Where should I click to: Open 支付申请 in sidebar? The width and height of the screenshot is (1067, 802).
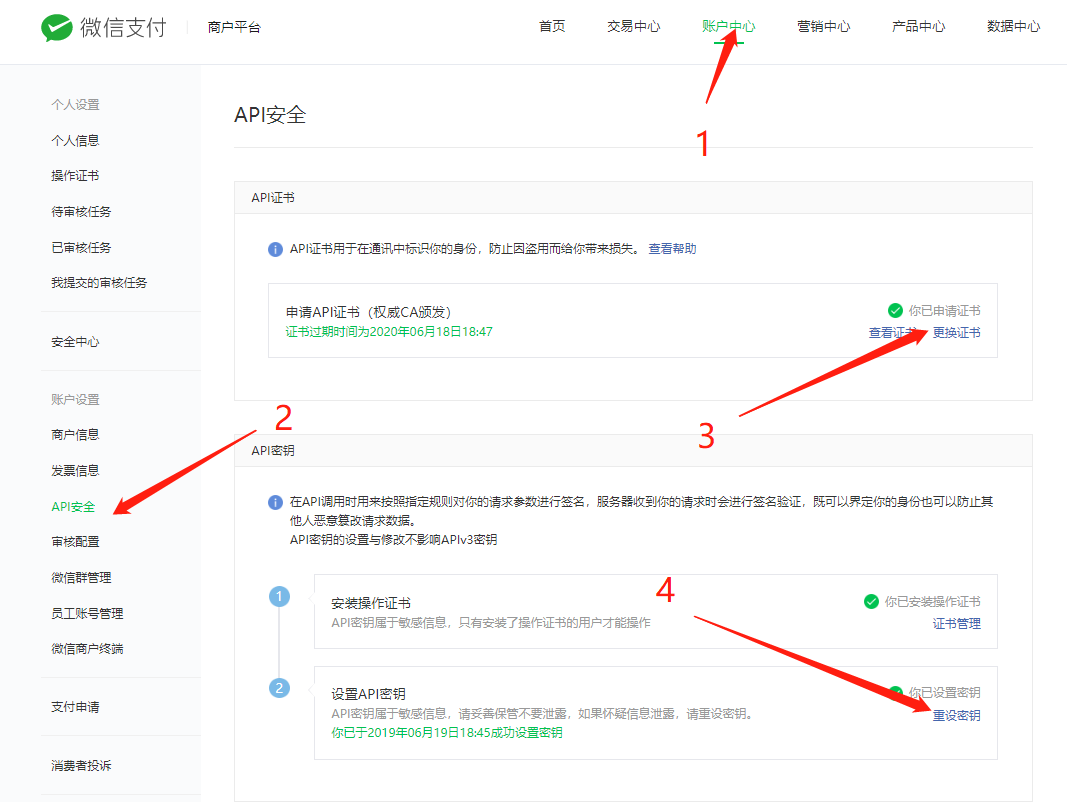coord(76,707)
